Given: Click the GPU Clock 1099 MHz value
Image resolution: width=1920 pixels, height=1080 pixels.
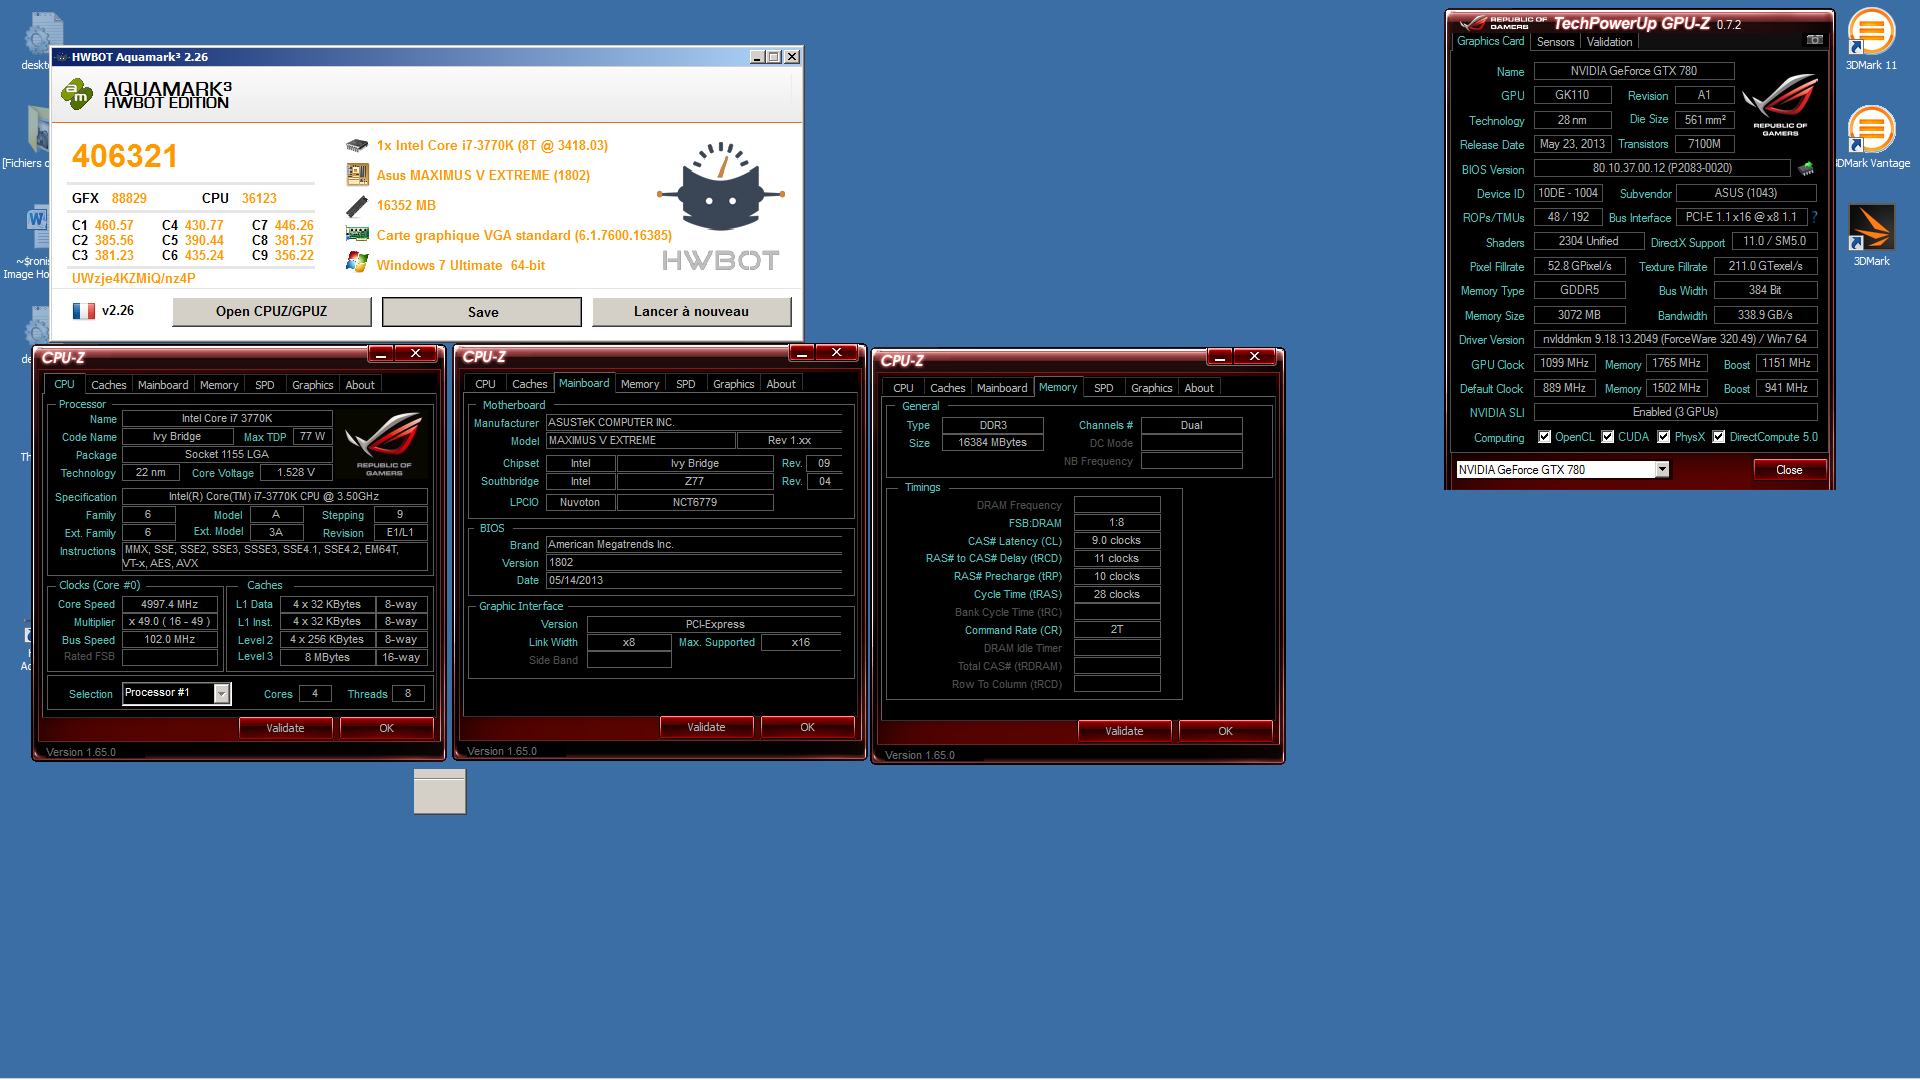Looking at the screenshot, I should point(1564,363).
